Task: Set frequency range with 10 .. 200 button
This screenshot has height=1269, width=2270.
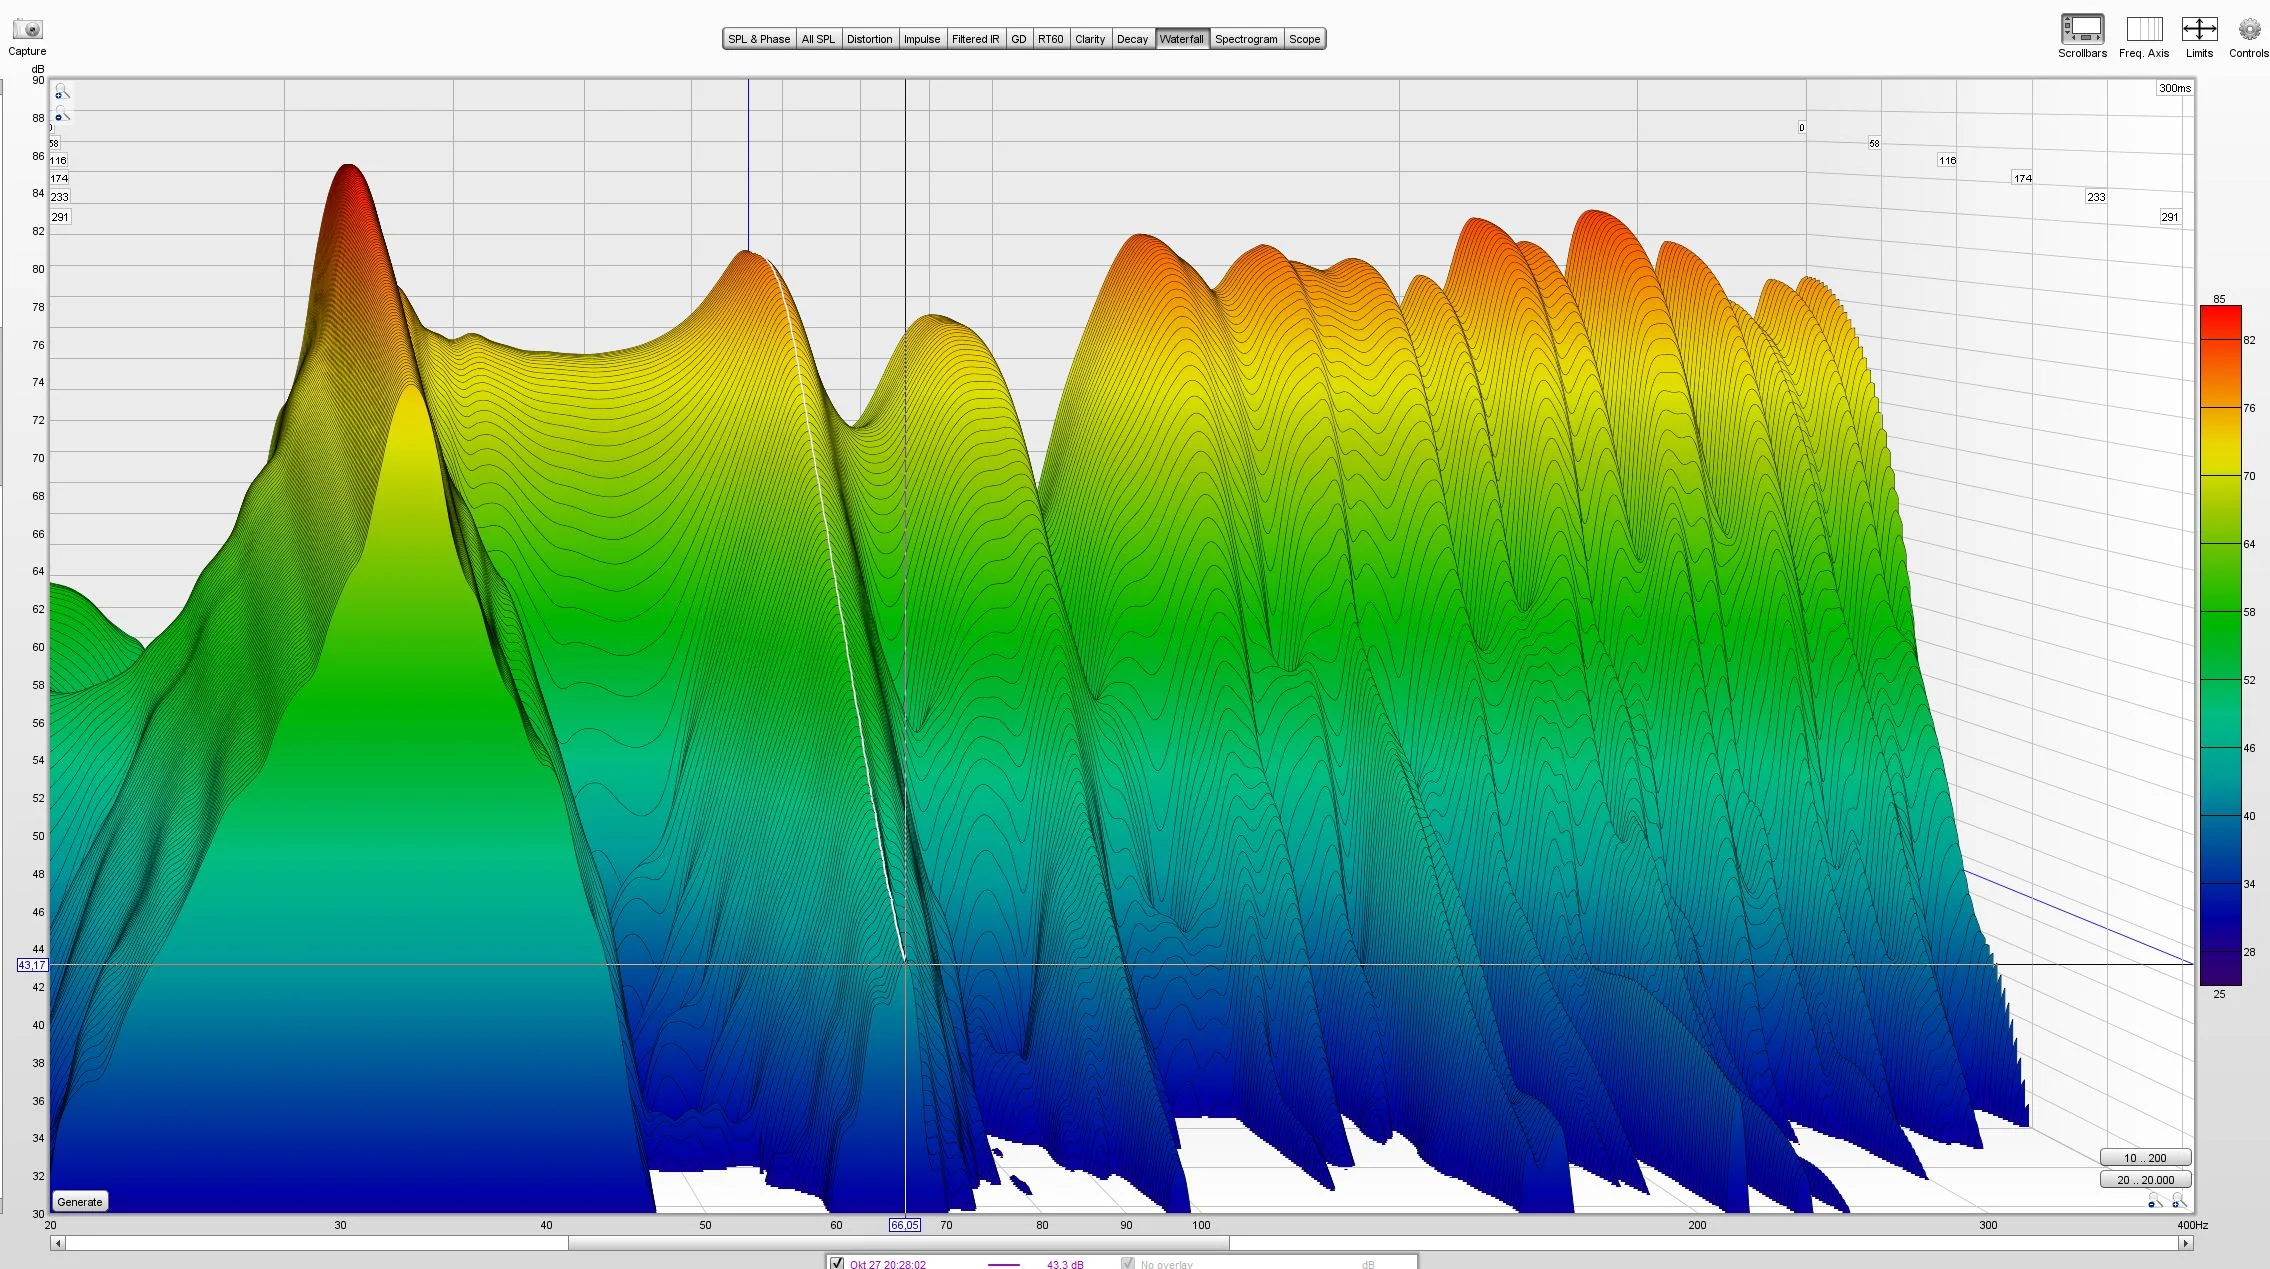Action: (x=2145, y=1158)
